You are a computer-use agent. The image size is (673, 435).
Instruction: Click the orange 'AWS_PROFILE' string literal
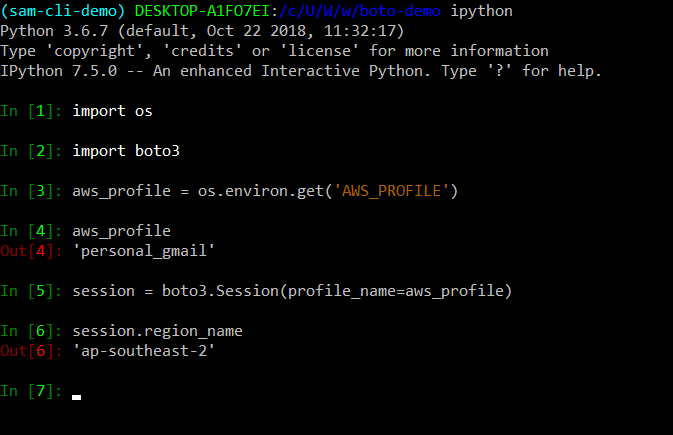392,190
